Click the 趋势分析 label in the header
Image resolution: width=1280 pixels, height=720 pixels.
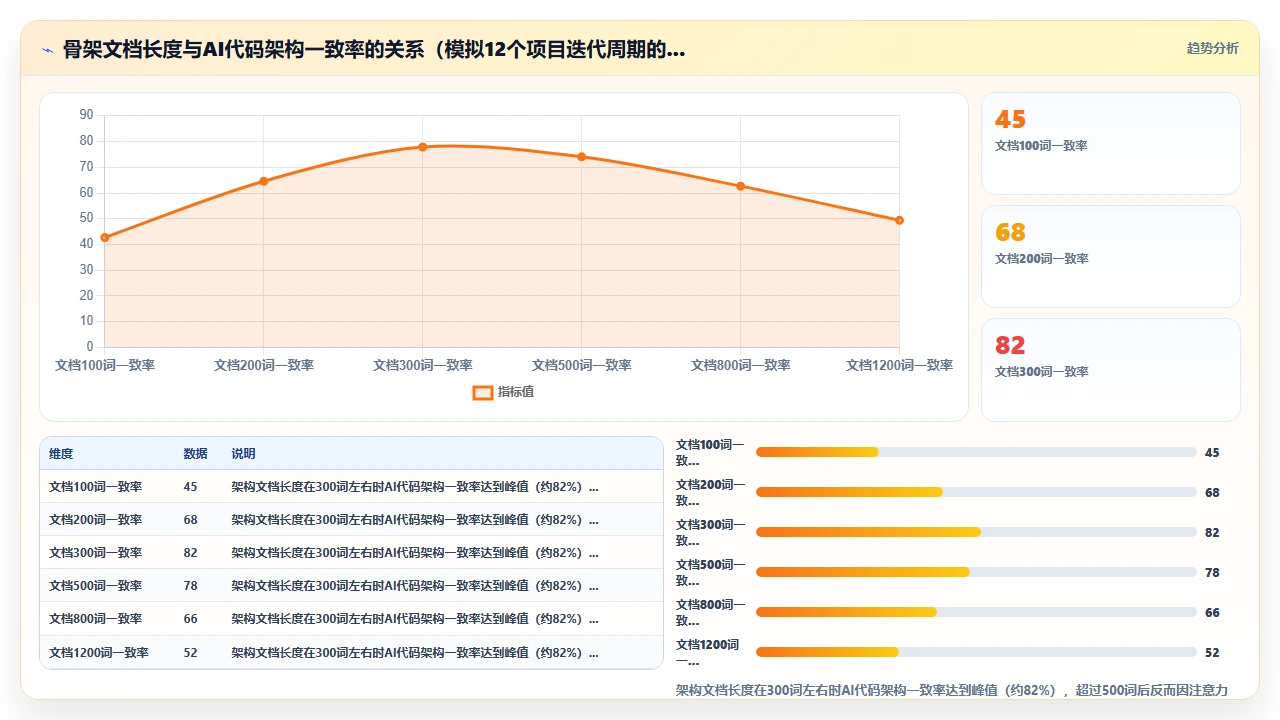tap(1212, 48)
